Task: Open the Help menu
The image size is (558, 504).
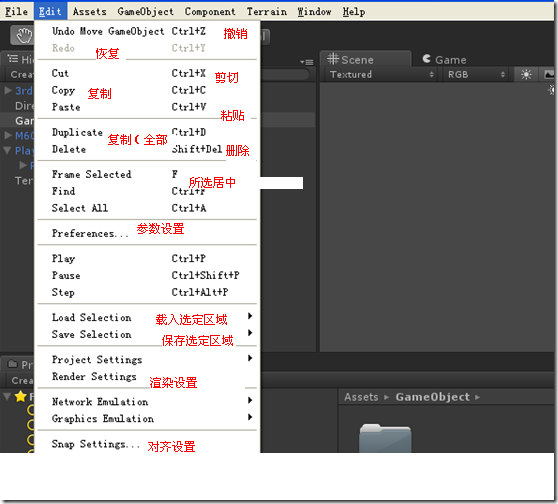Action: click(x=354, y=11)
